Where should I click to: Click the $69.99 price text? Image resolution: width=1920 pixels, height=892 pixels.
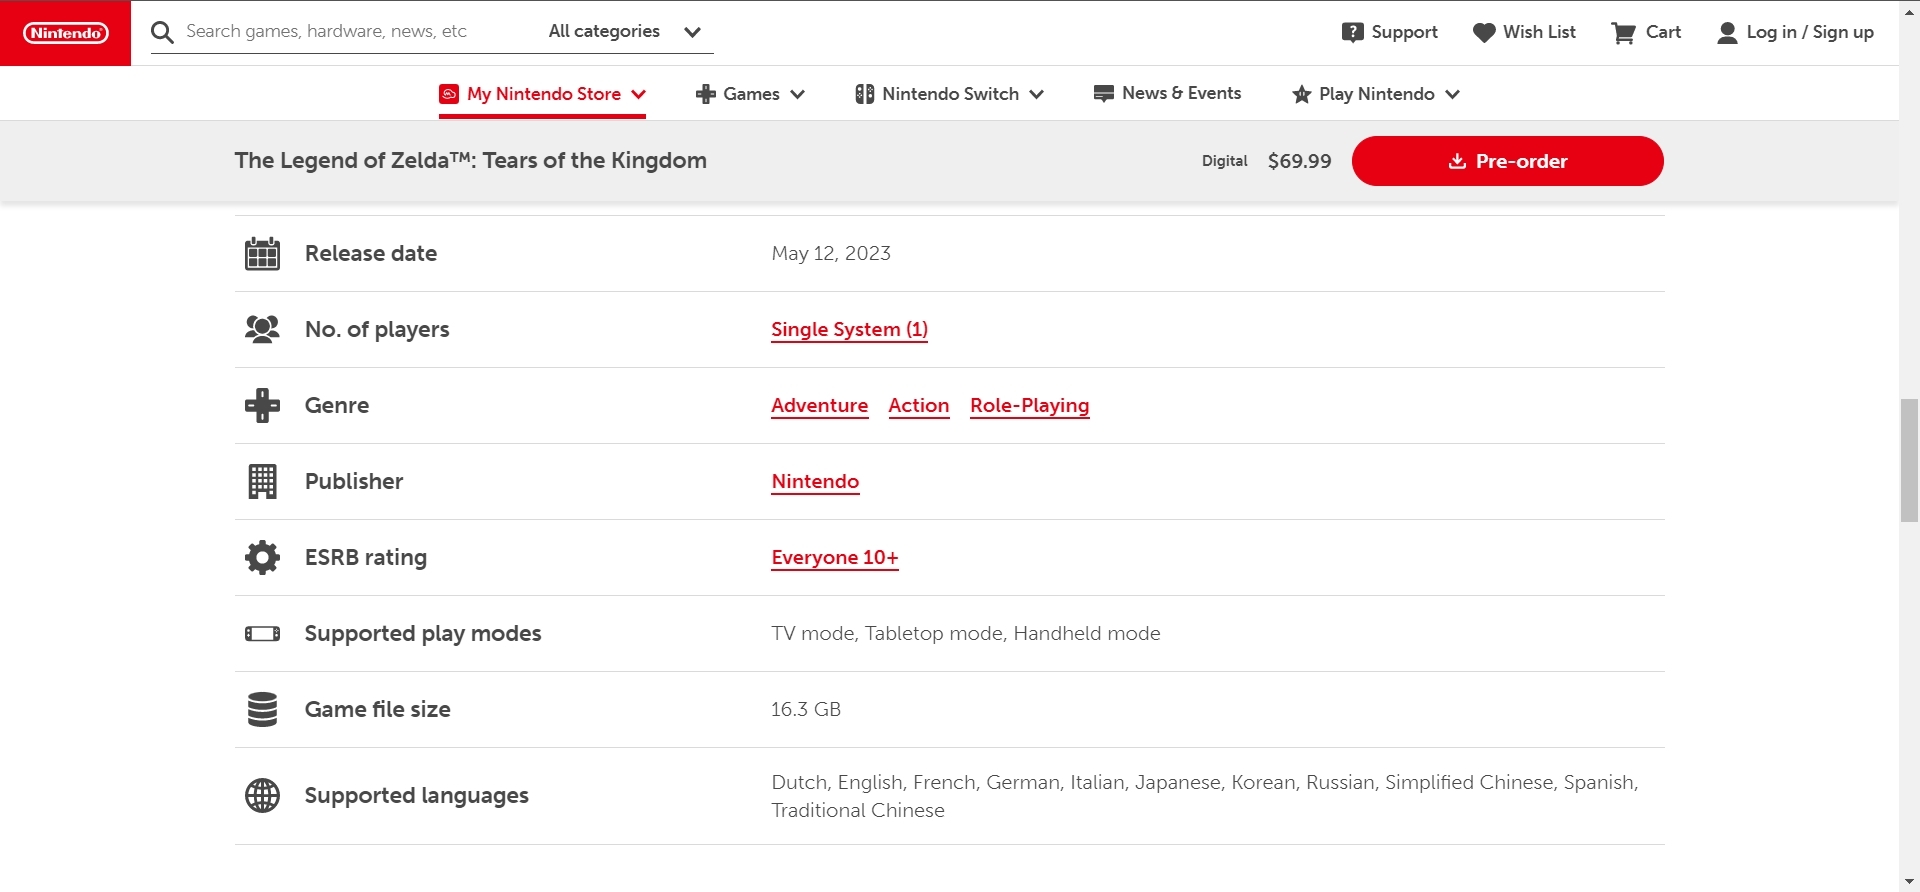pos(1299,161)
